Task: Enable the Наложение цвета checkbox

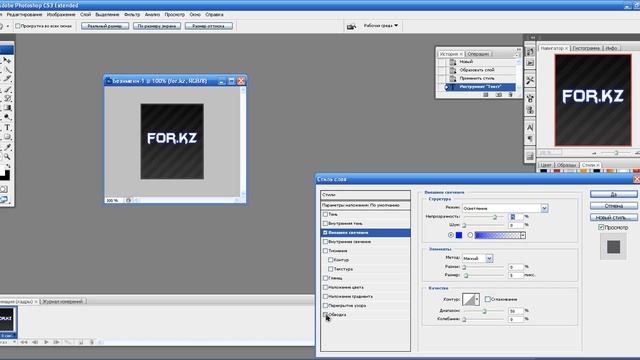Action: pos(325,287)
